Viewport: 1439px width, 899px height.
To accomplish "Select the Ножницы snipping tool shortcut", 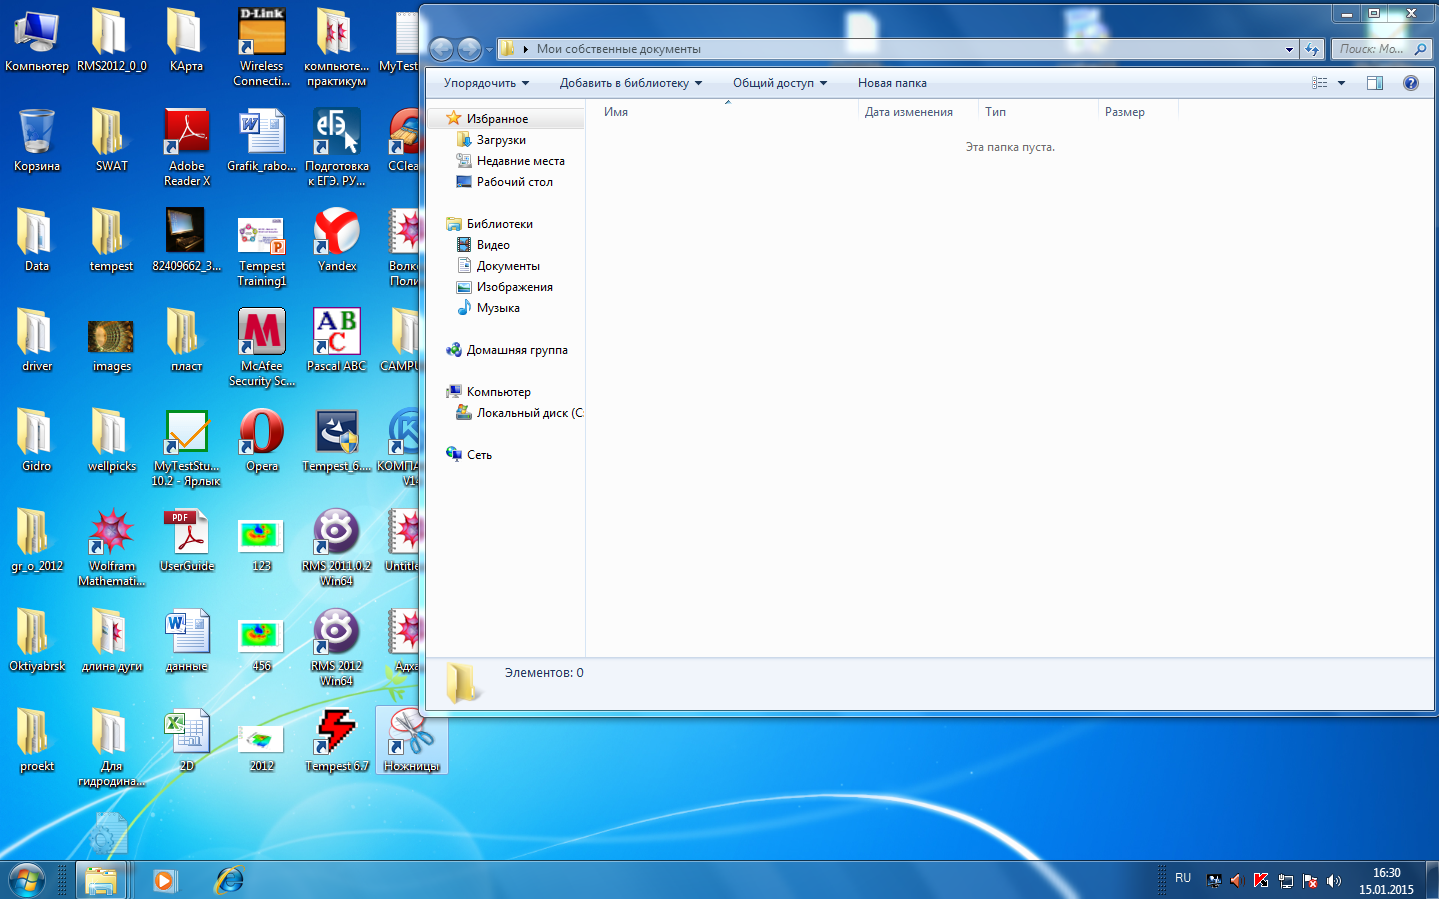I will [412, 740].
